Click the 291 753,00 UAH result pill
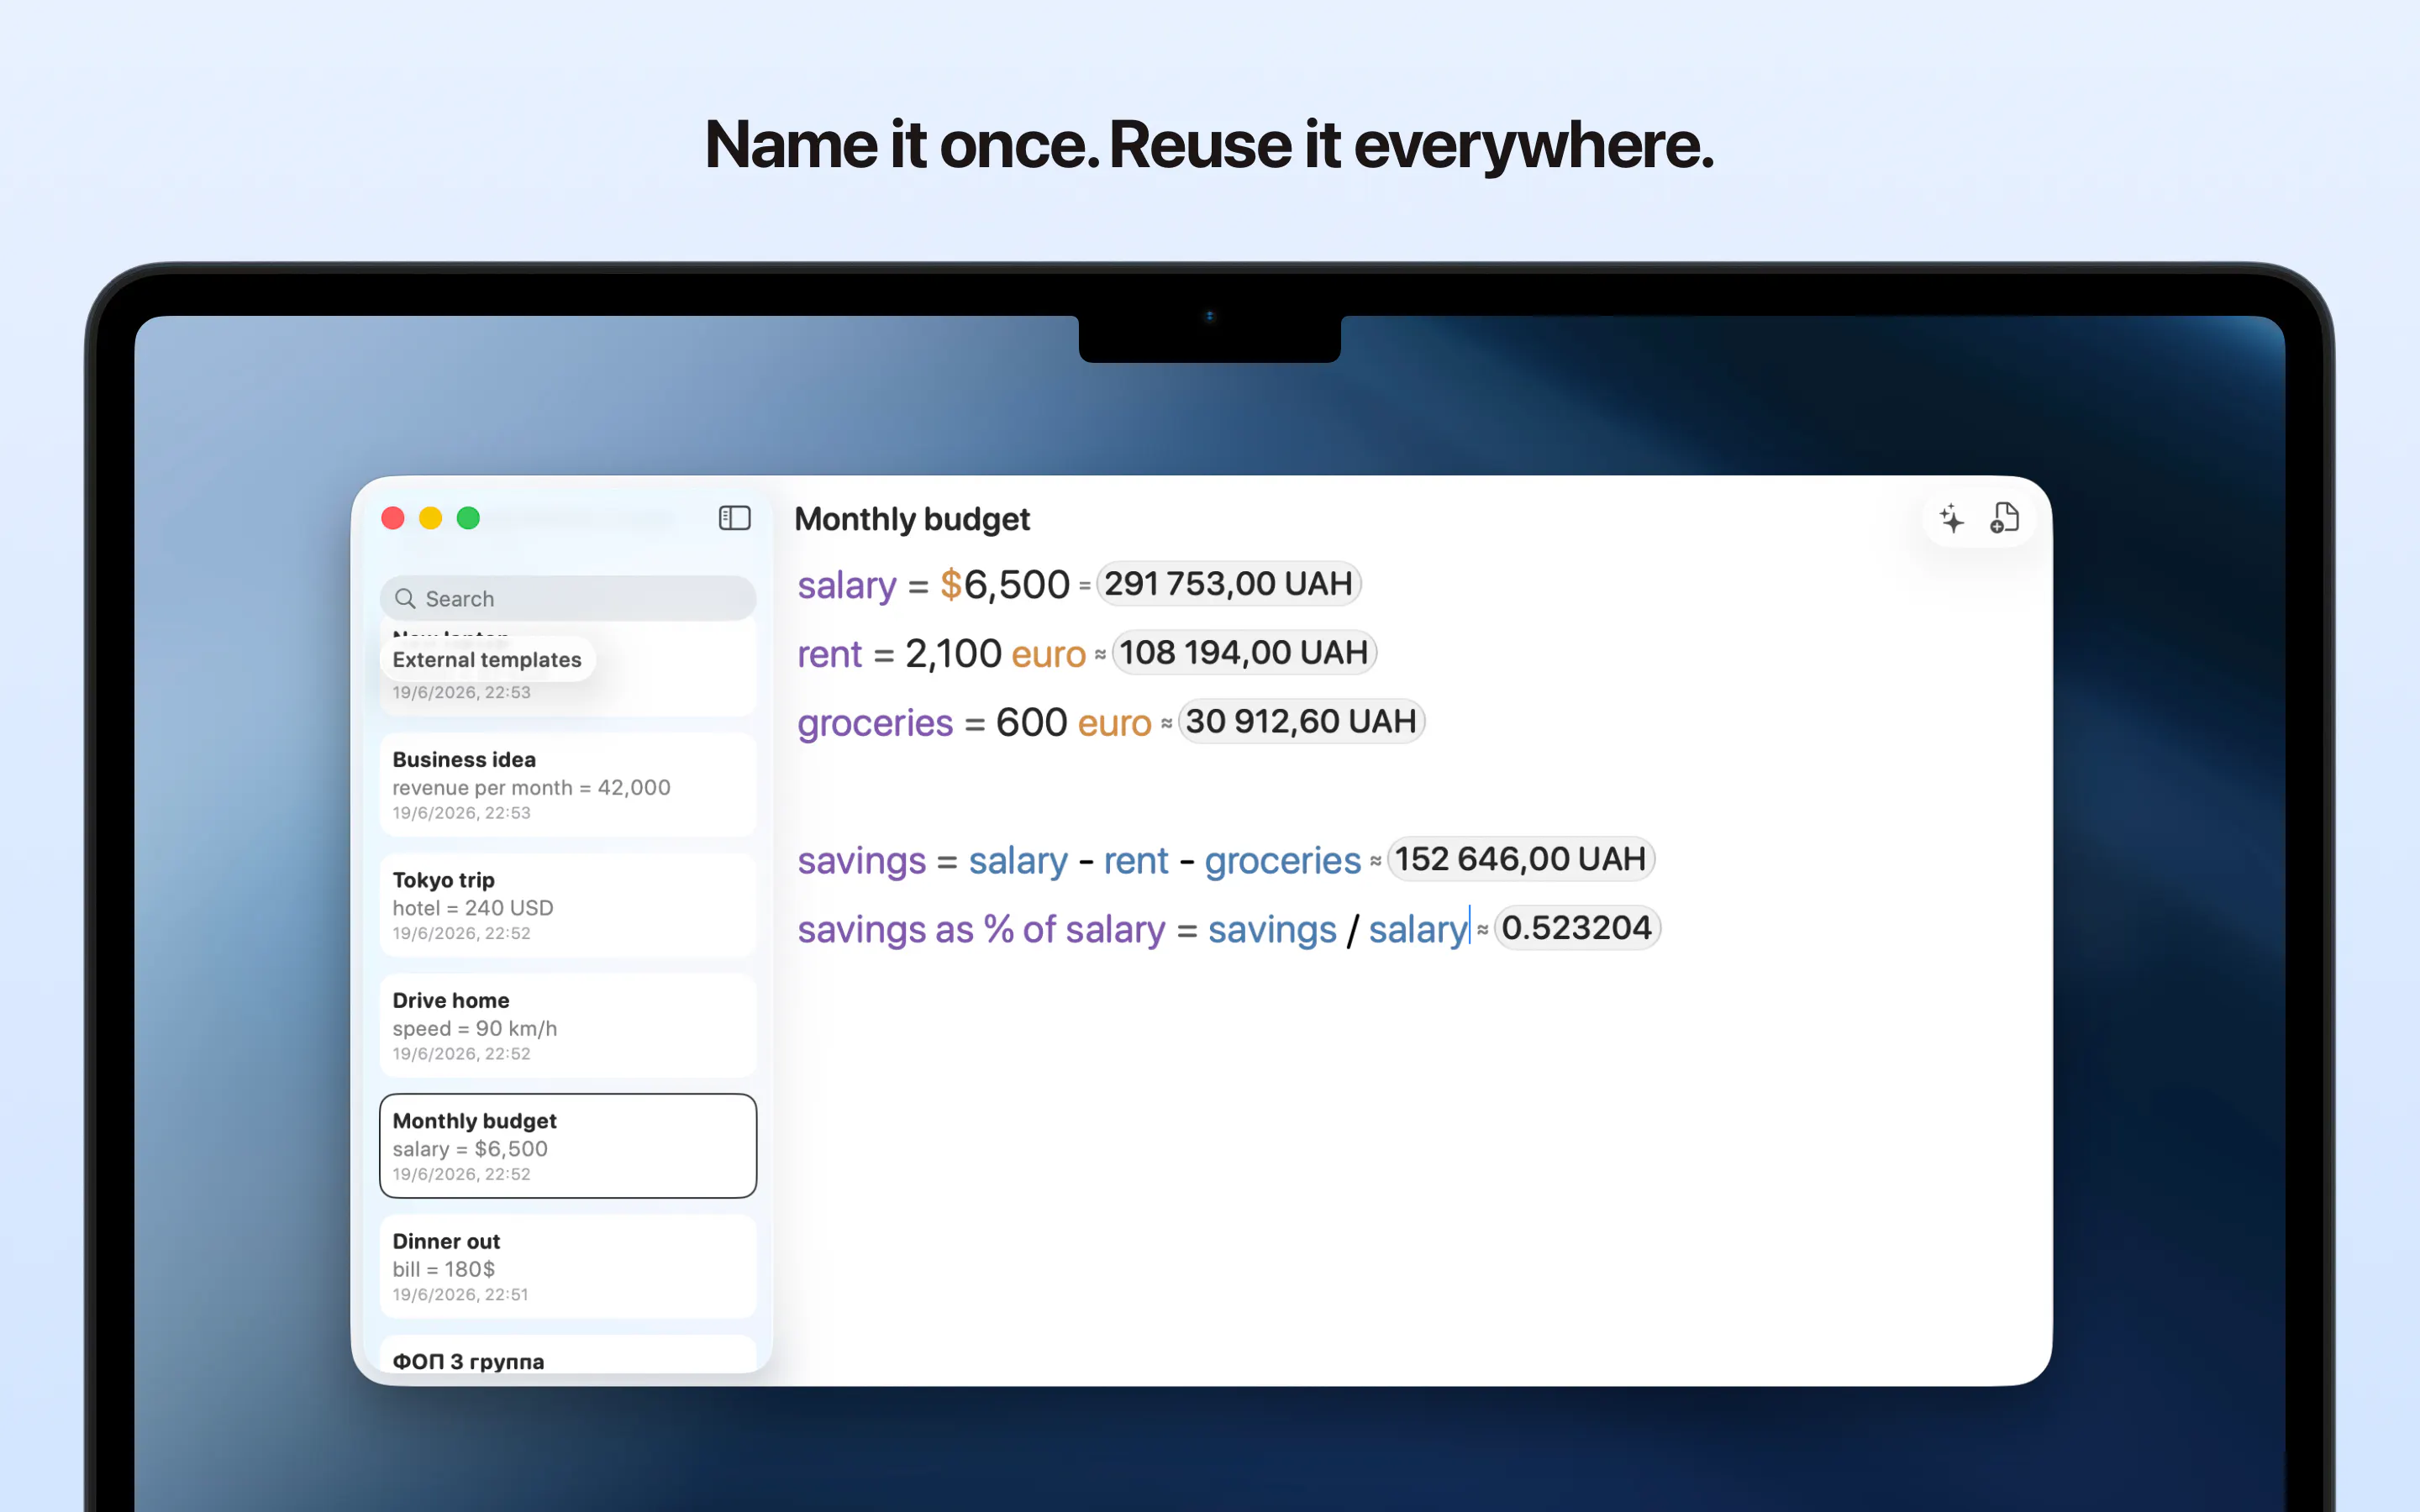This screenshot has height=1512, width=2420. 1228,584
